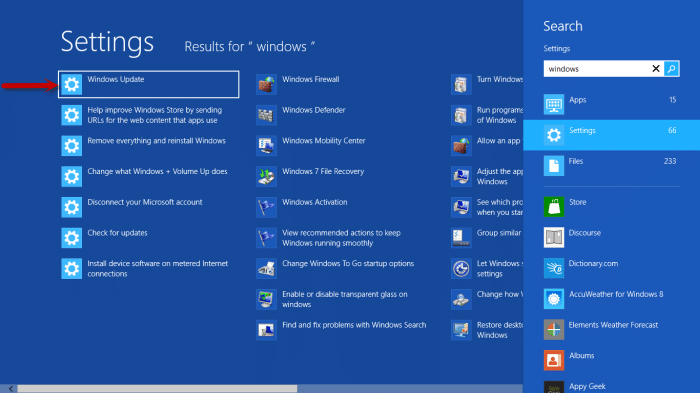
Task: Select the Settings search category
Action: tap(612, 135)
